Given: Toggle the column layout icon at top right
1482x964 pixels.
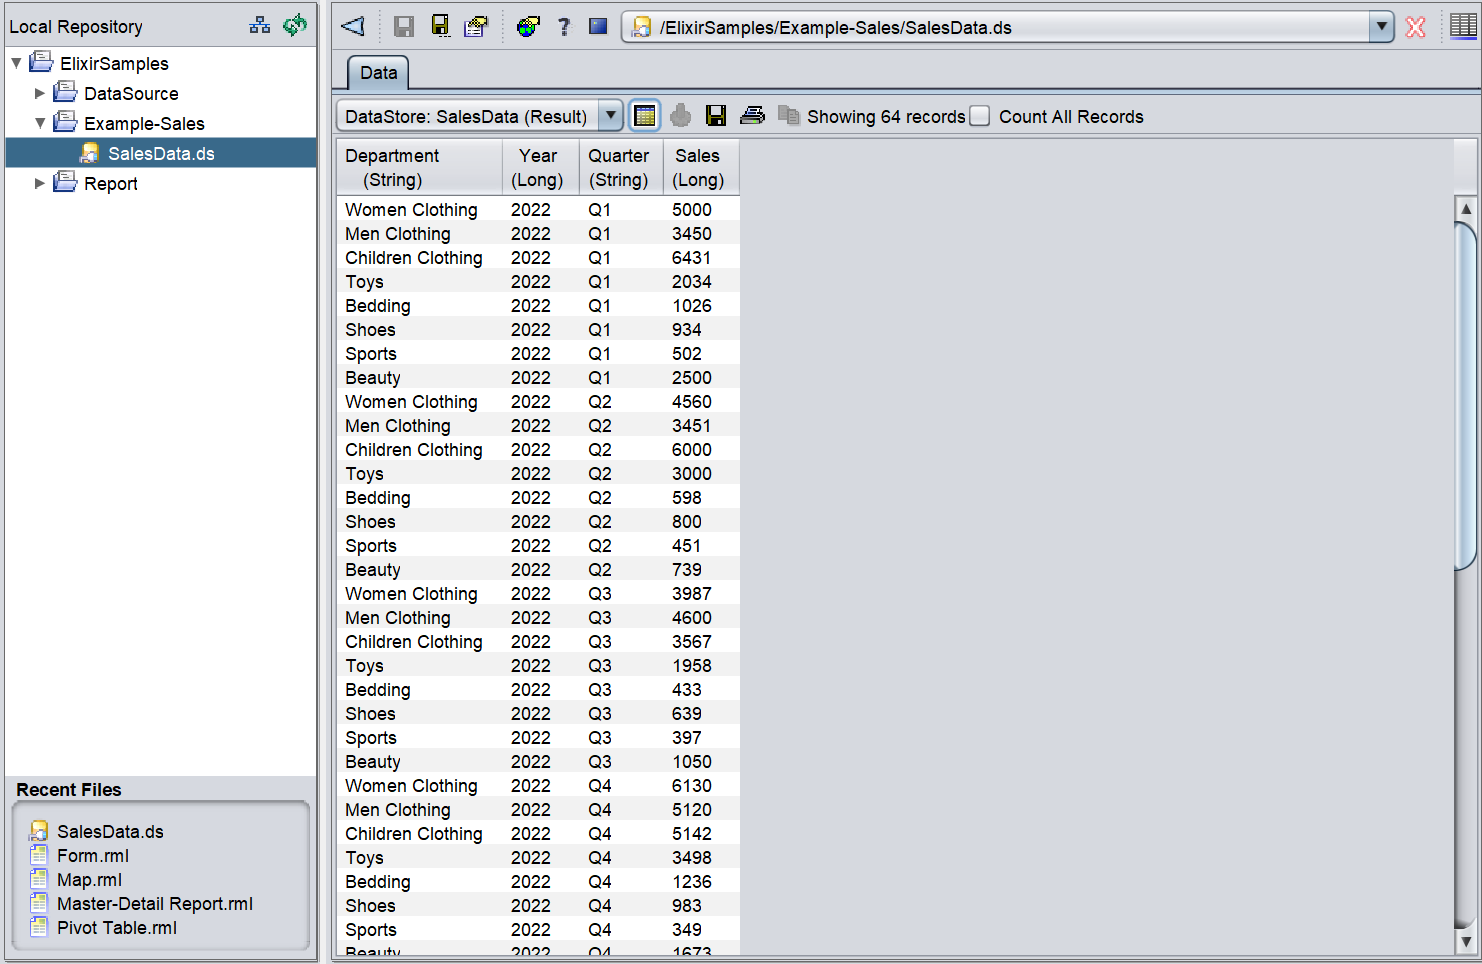Looking at the screenshot, I should [1463, 26].
